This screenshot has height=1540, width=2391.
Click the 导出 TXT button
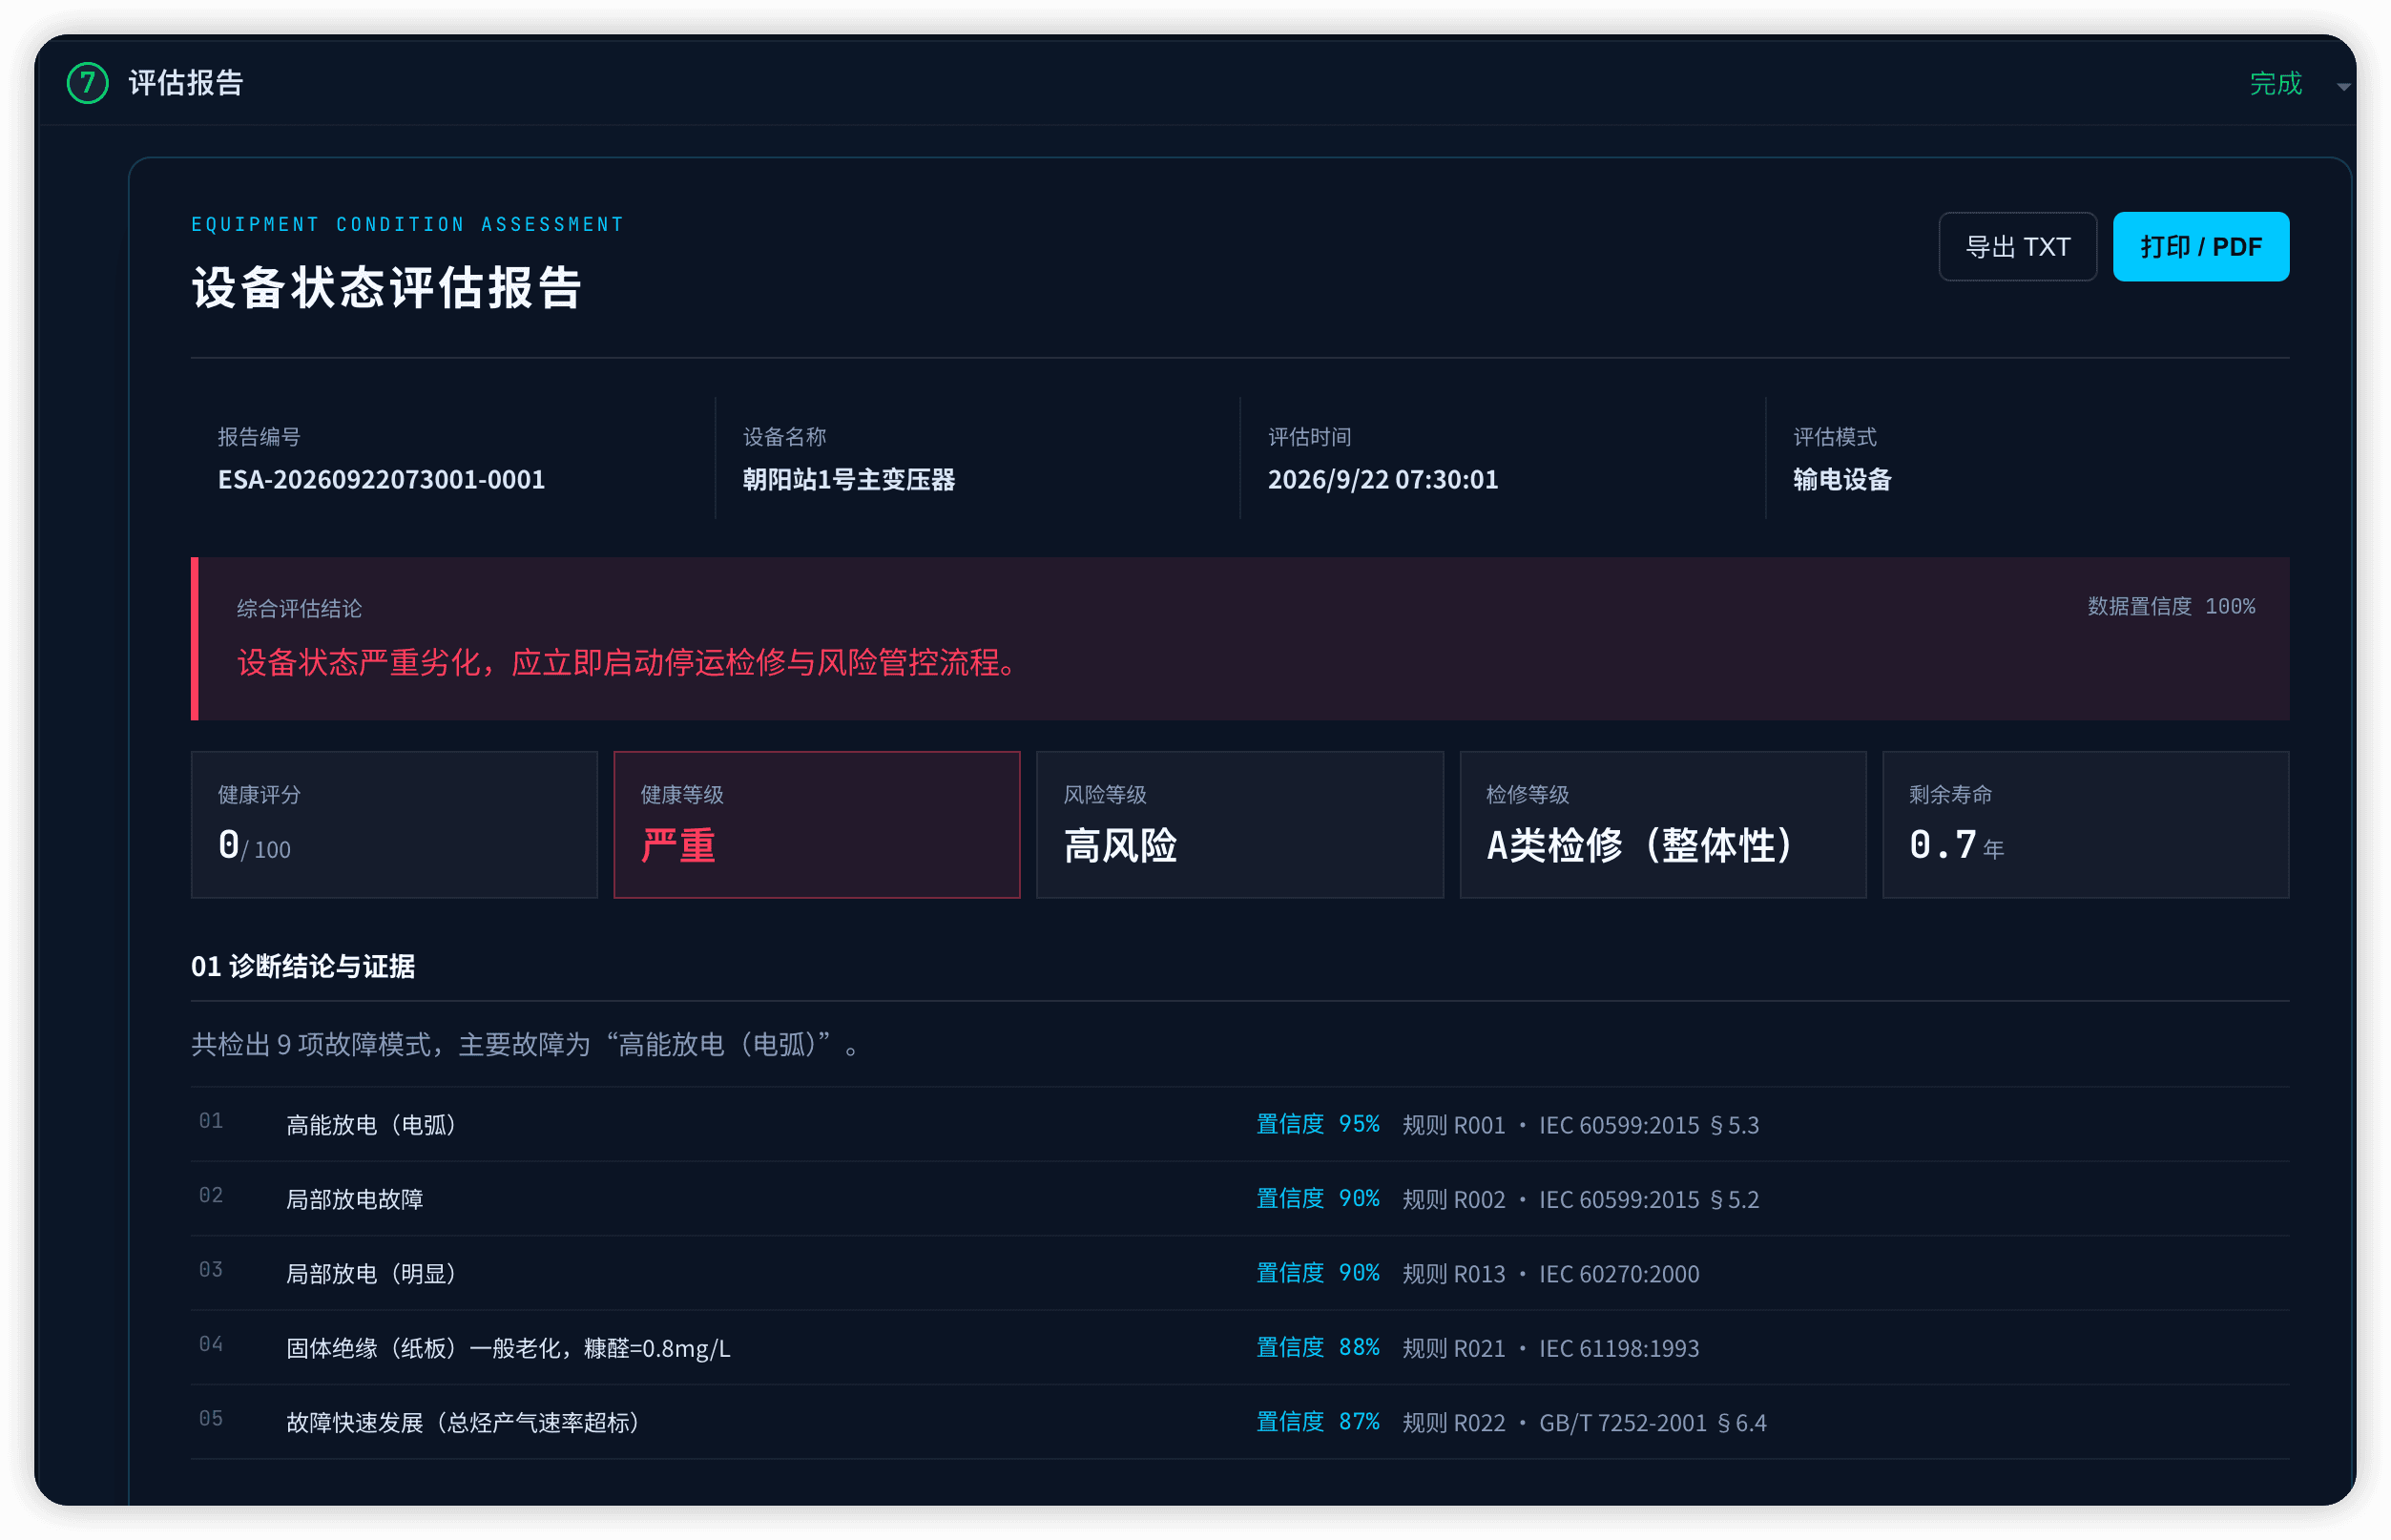coord(2017,246)
